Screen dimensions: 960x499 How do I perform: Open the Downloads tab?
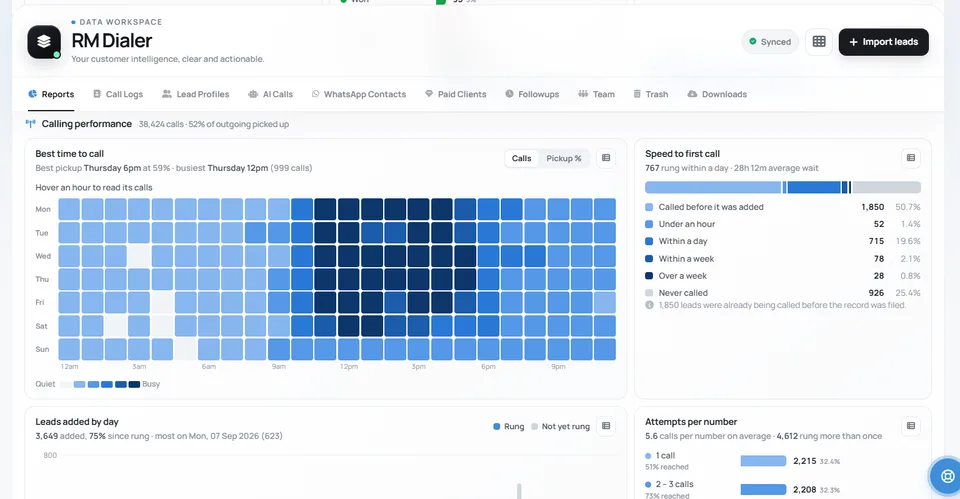pyautogui.click(x=717, y=94)
